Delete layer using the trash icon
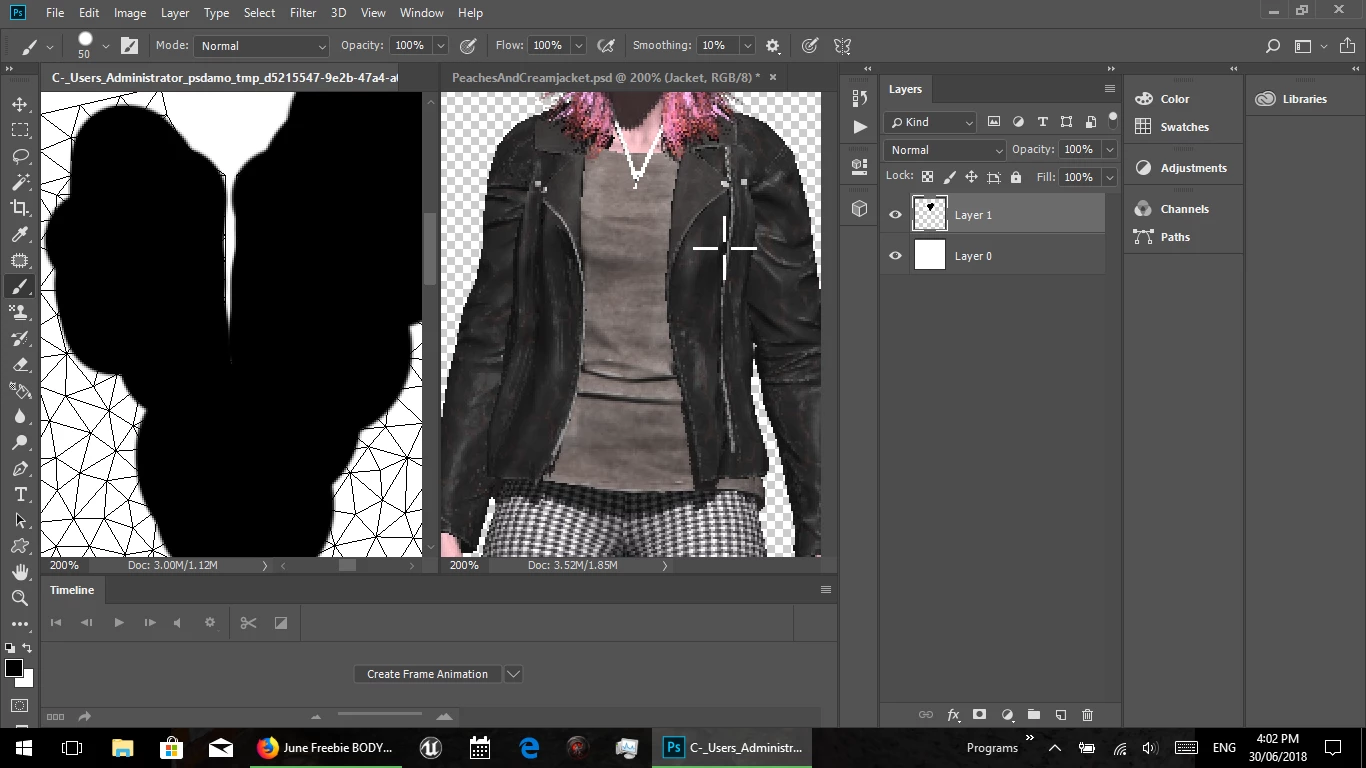This screenshot has height=768, width=1366. point(1088,715)
